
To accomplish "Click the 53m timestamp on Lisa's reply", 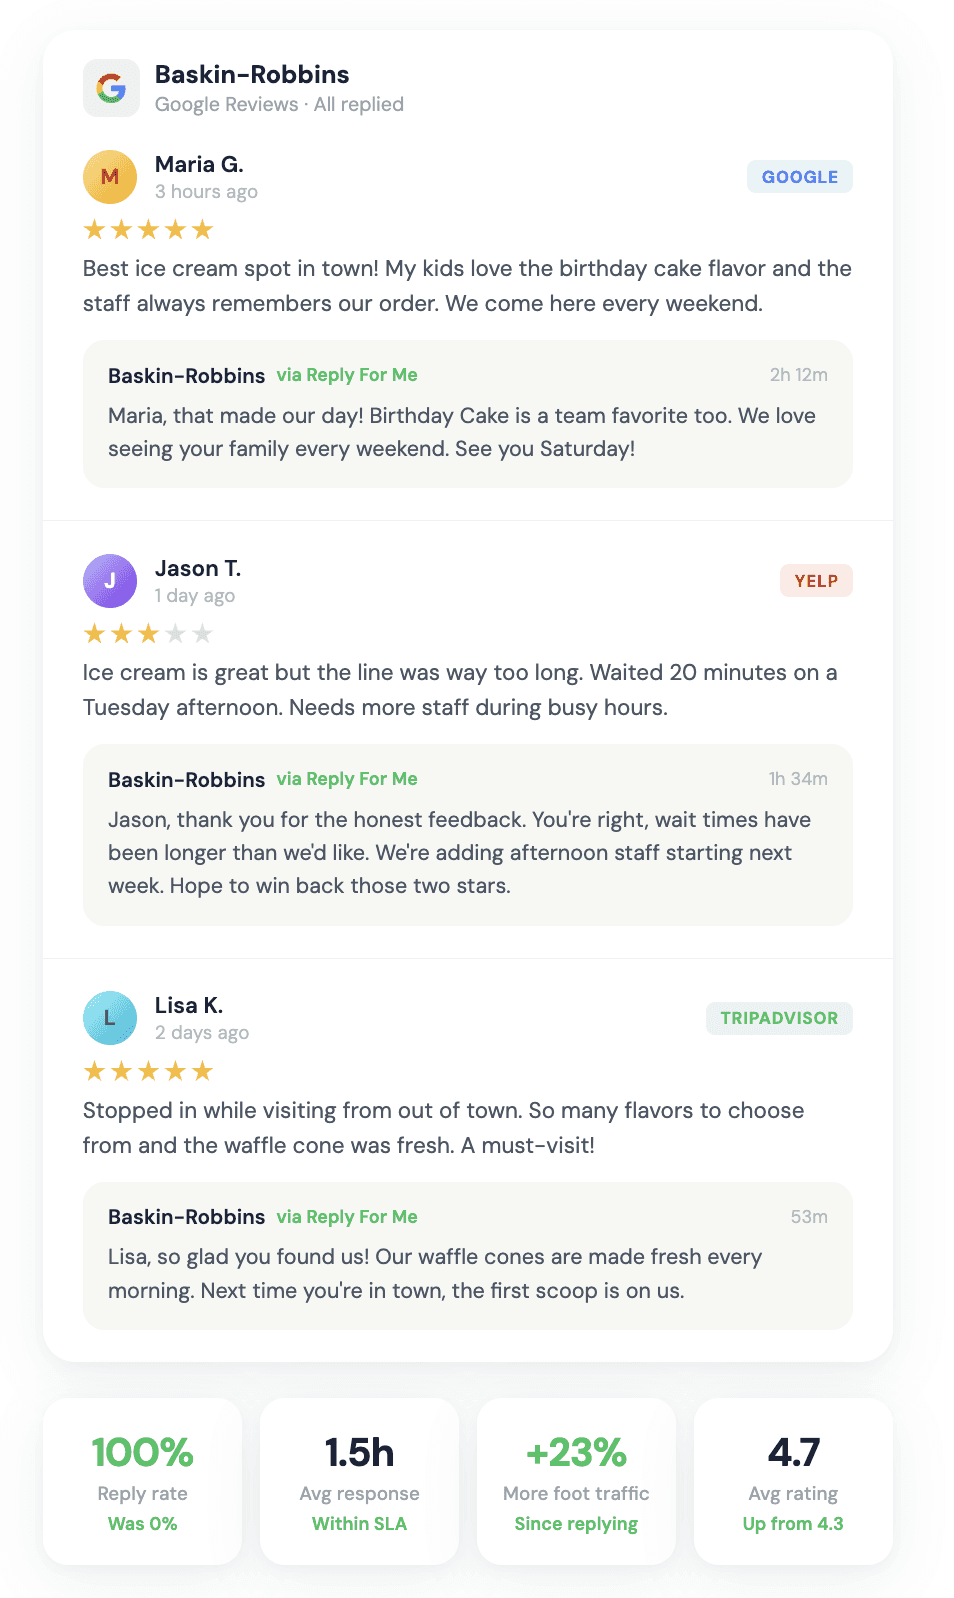I will [x=809, y=1217].
